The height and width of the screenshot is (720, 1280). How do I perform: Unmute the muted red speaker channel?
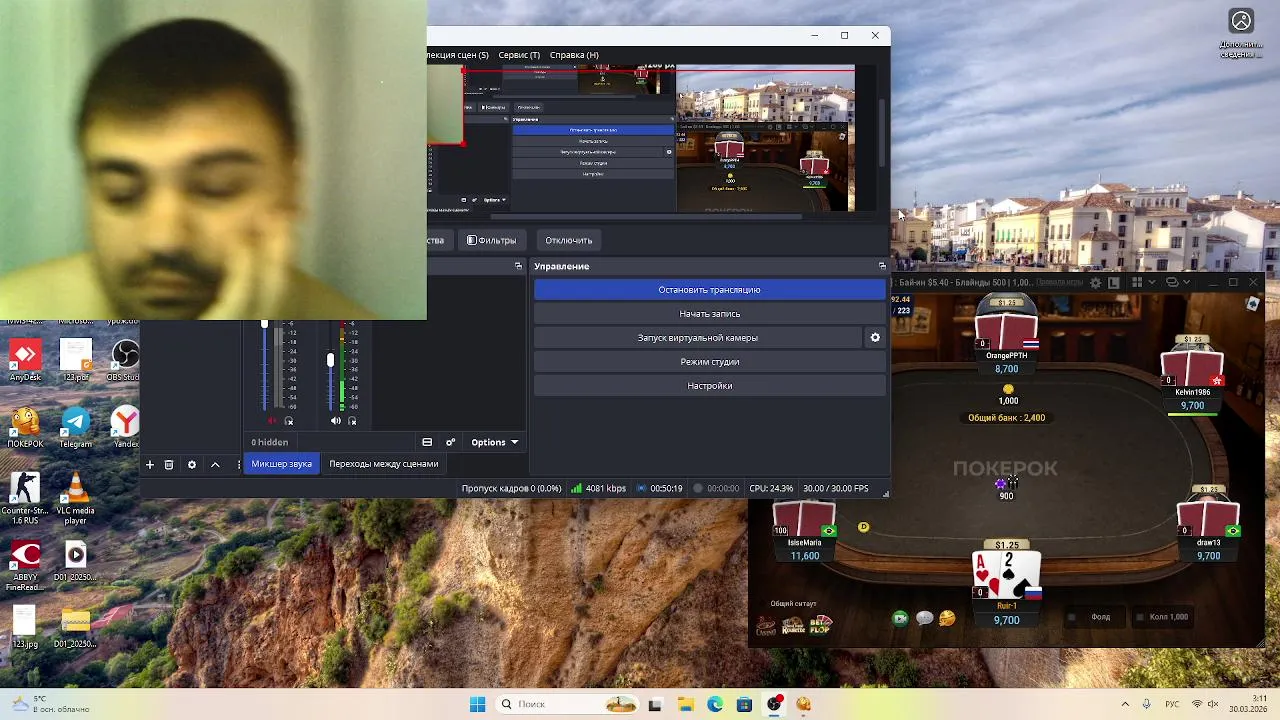[272, 421]
